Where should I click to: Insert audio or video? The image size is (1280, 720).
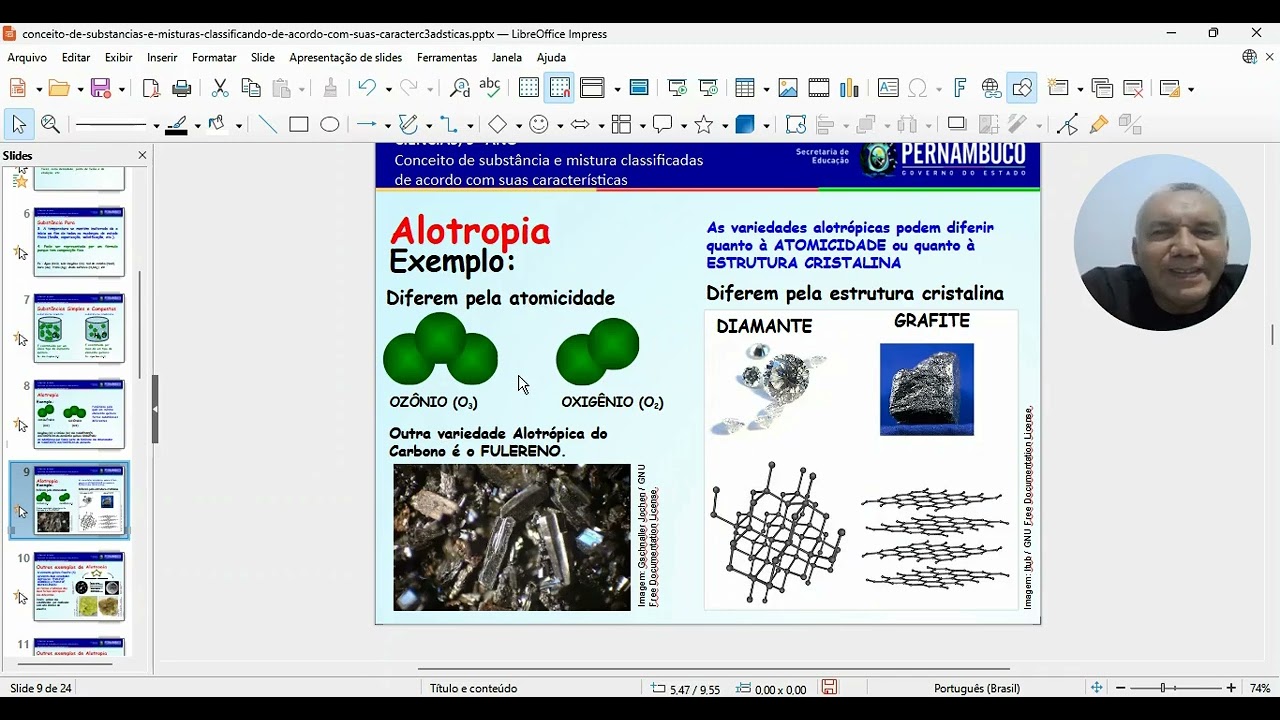[819, 88]
